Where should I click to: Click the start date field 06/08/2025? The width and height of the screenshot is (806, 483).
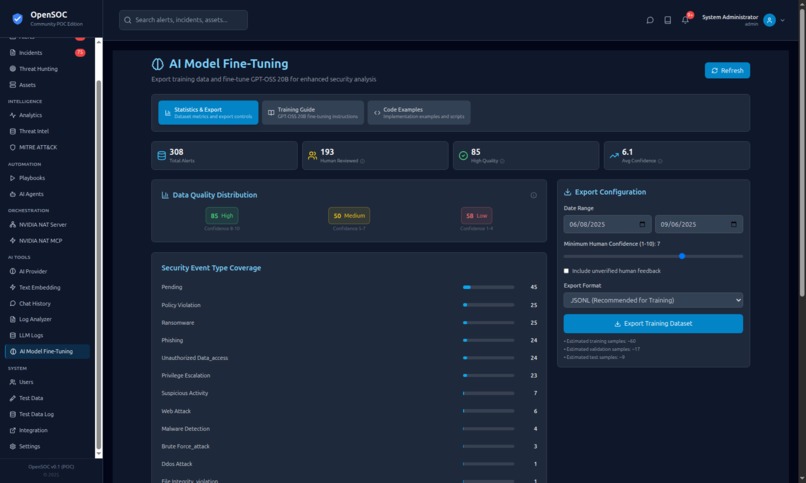click(x=607, y=224)
